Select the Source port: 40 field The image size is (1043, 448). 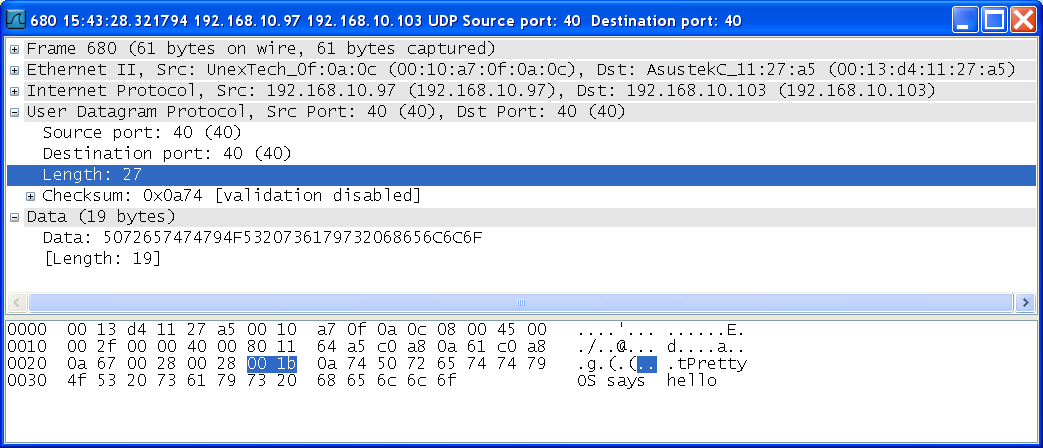(x=142, y=133)
